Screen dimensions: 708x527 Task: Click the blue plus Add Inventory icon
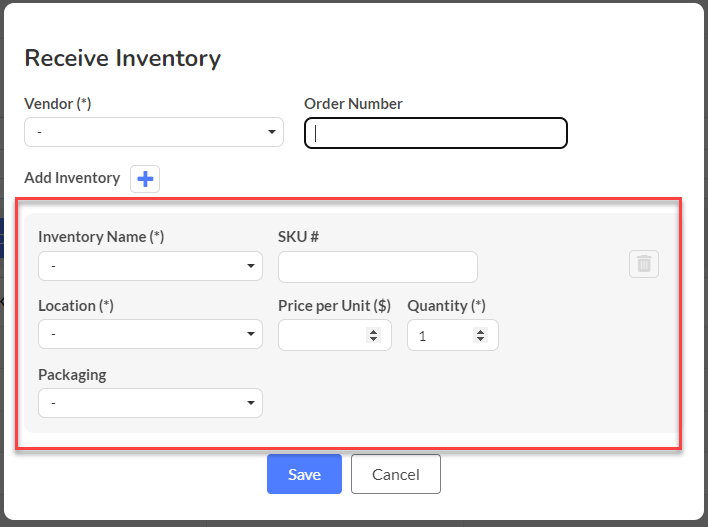145,179
